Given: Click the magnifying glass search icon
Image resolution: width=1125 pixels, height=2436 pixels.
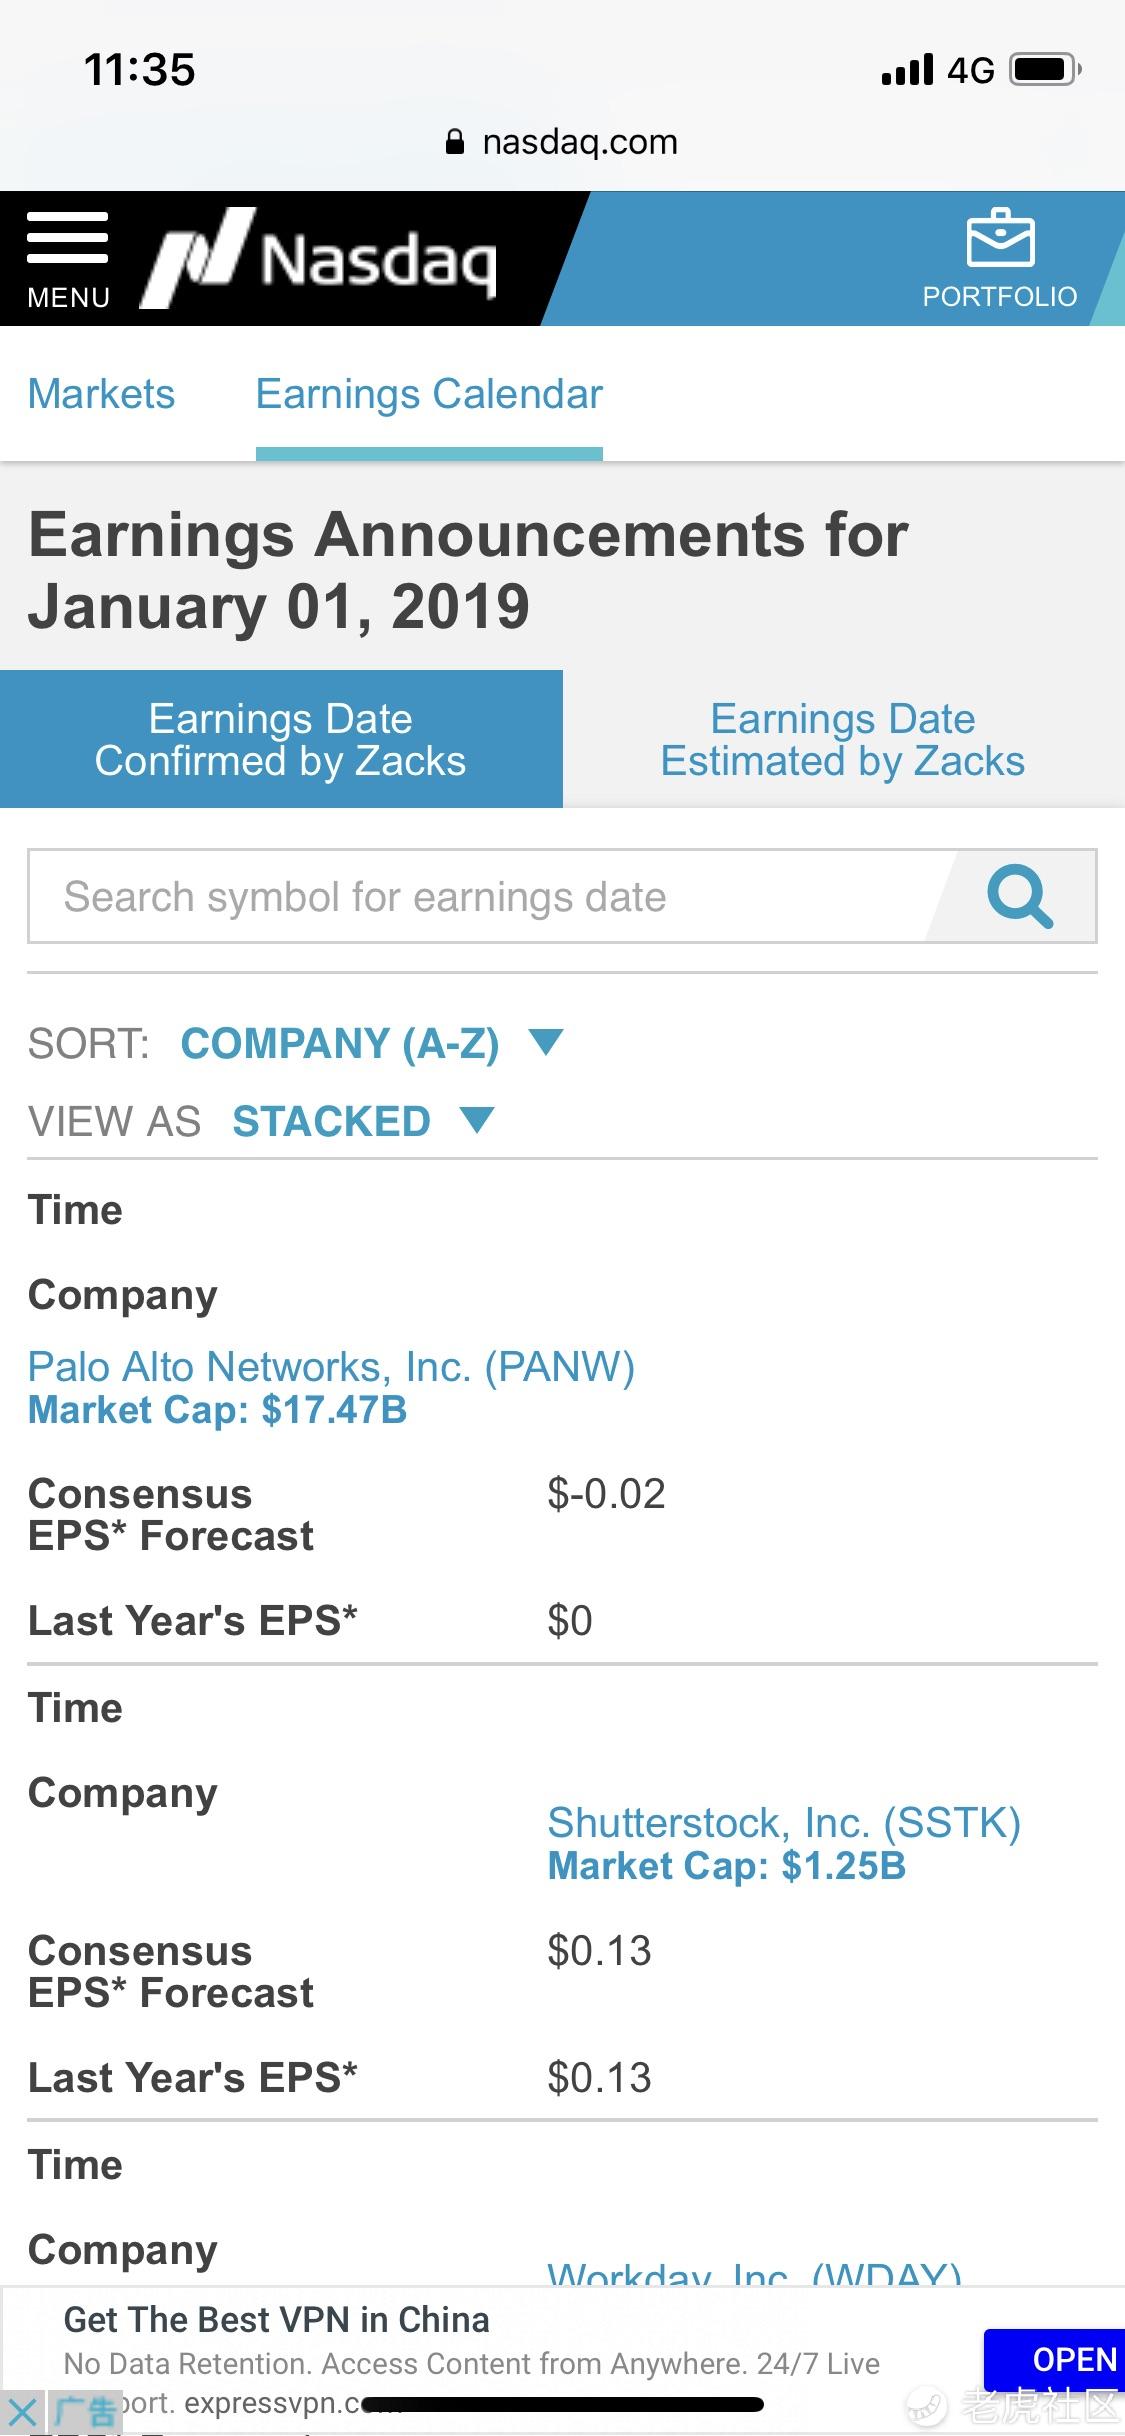Looking at the screenshot, I should pyautogui.click(x=1019, y=896).
